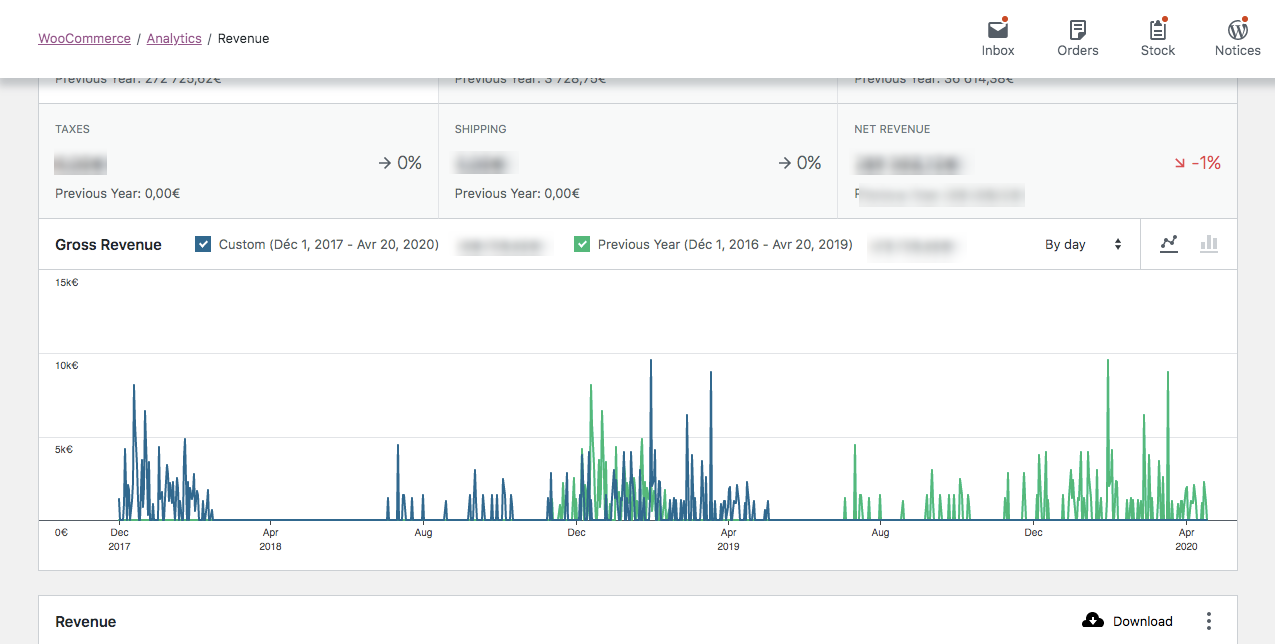Image resolution: width=1275 pixels, height=644 pixels.
Task: Toggle the Previous Year series label
Action: click(x=724, y=244)
